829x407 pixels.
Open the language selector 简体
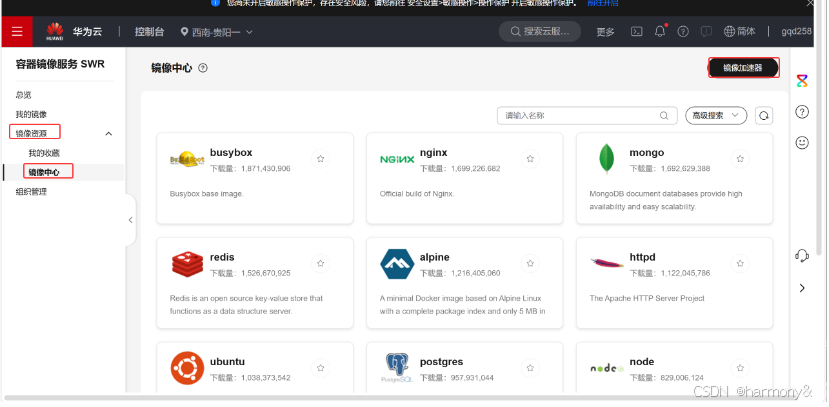click(740, 32)
